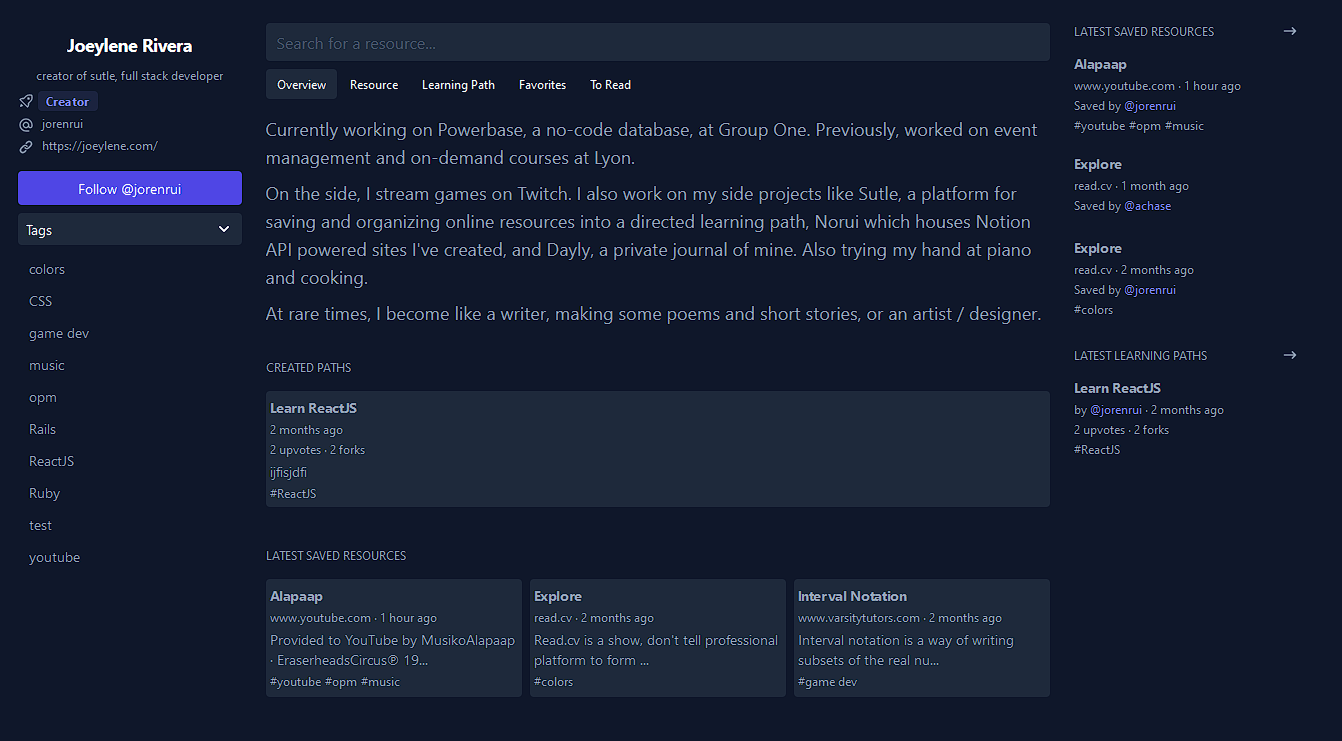Open the Learning Path tab
Screen dimensions: 1342x741
458,85
